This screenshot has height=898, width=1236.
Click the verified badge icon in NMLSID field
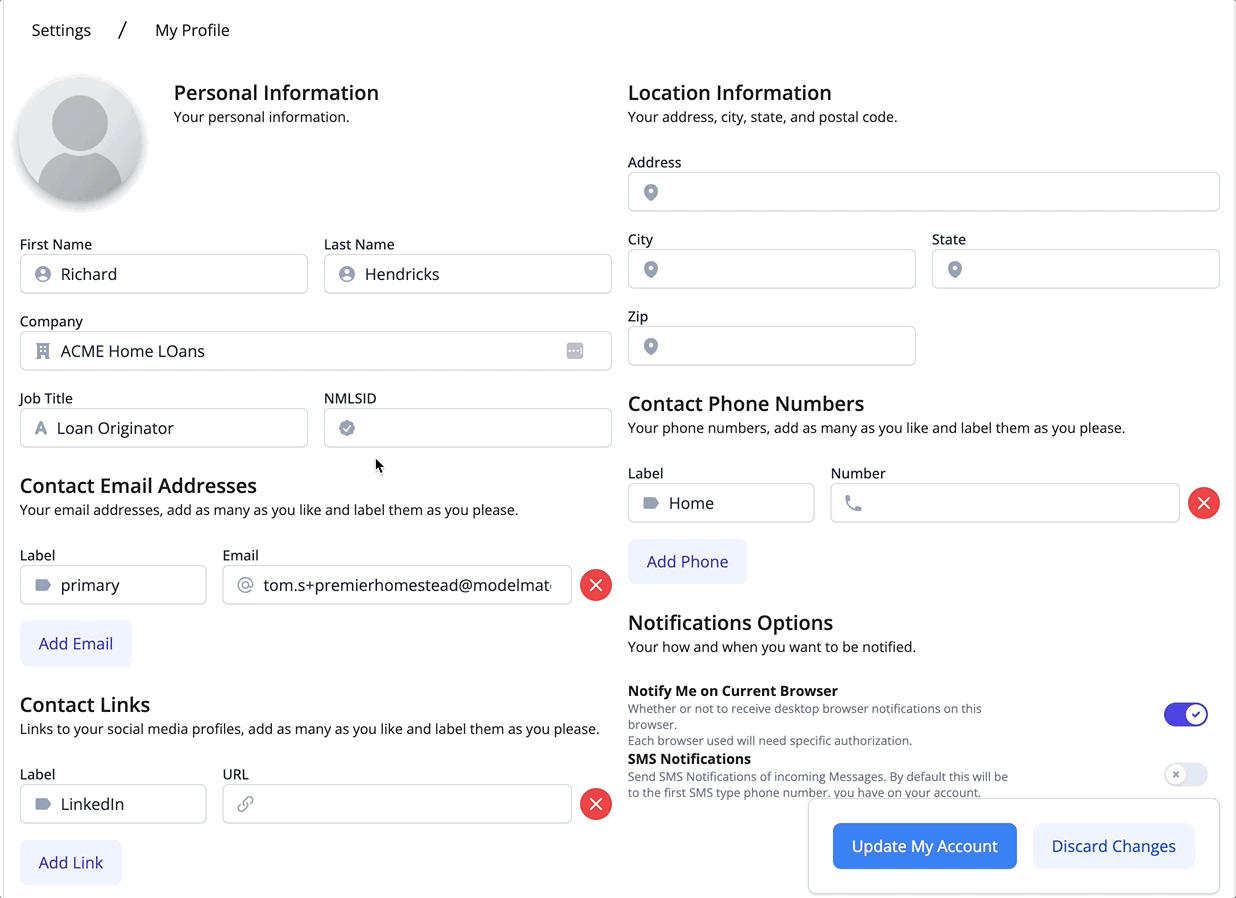pos(347,428)
